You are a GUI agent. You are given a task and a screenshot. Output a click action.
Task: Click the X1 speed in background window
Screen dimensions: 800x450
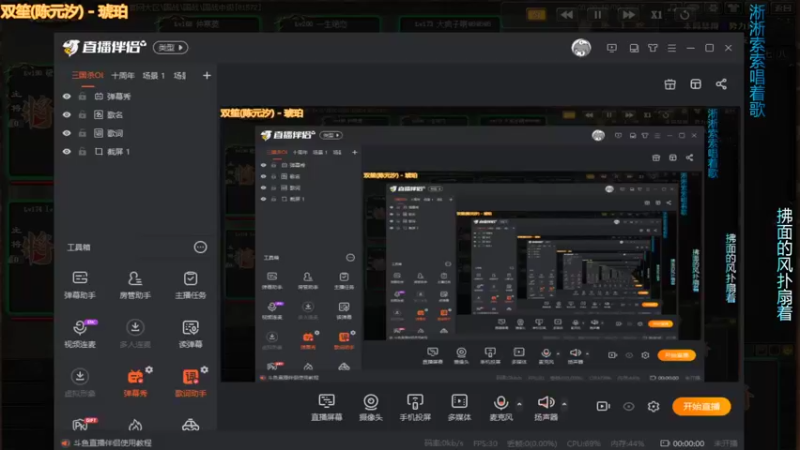(x=656, y=15)
